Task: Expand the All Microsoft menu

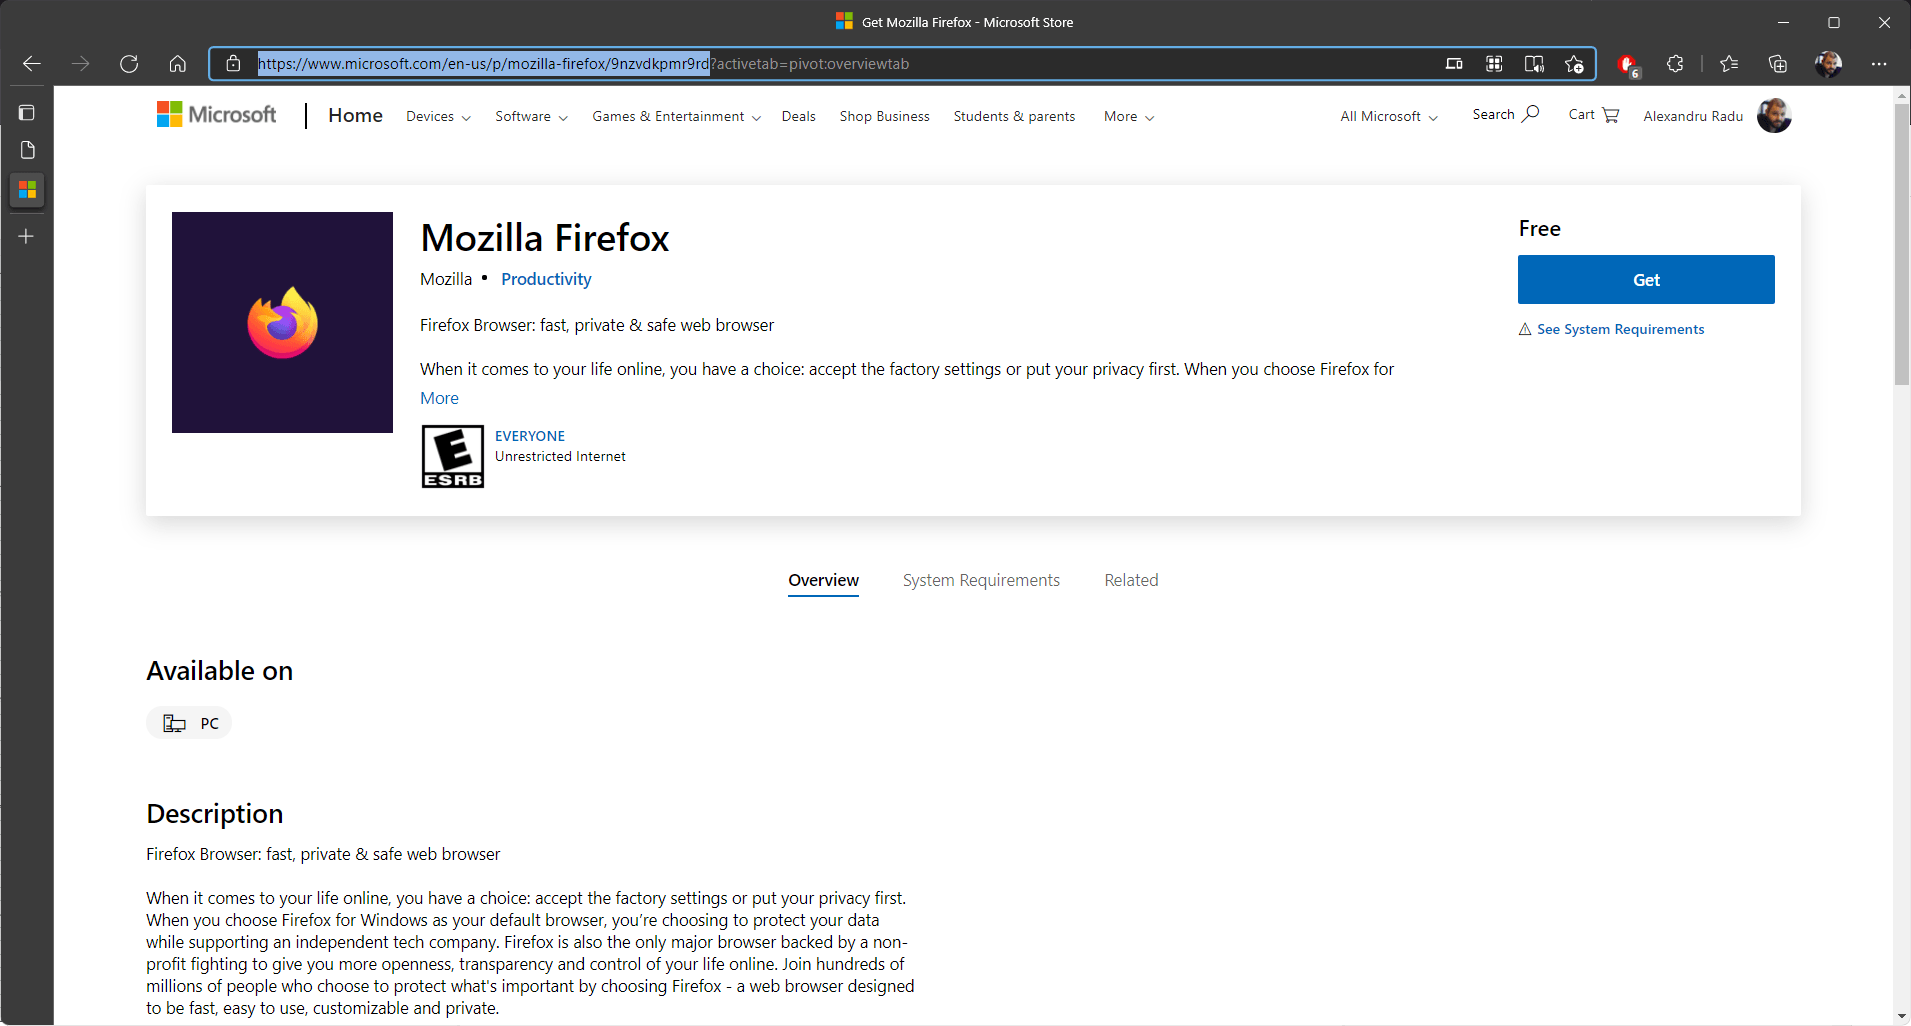Action: pyautogui.click(x=1389, y=117)
